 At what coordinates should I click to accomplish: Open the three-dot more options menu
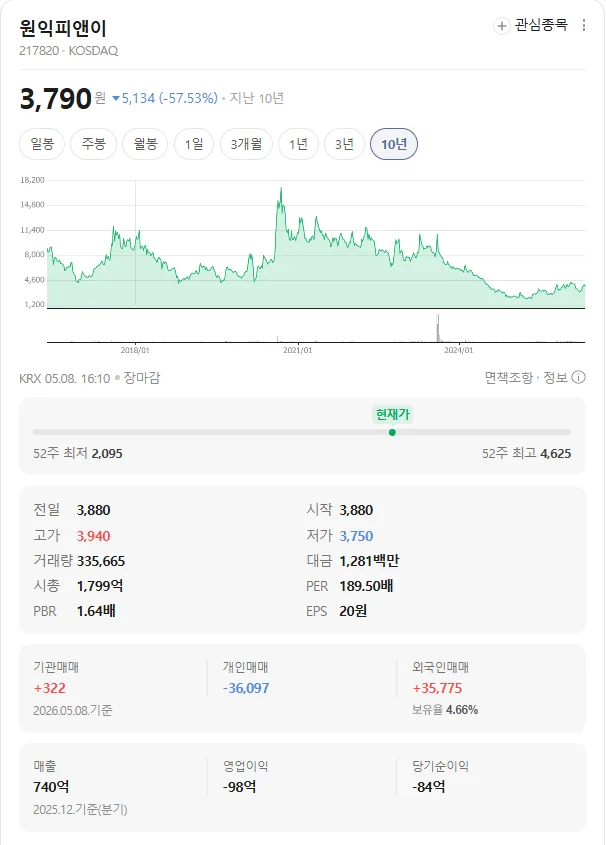[584, 25]
